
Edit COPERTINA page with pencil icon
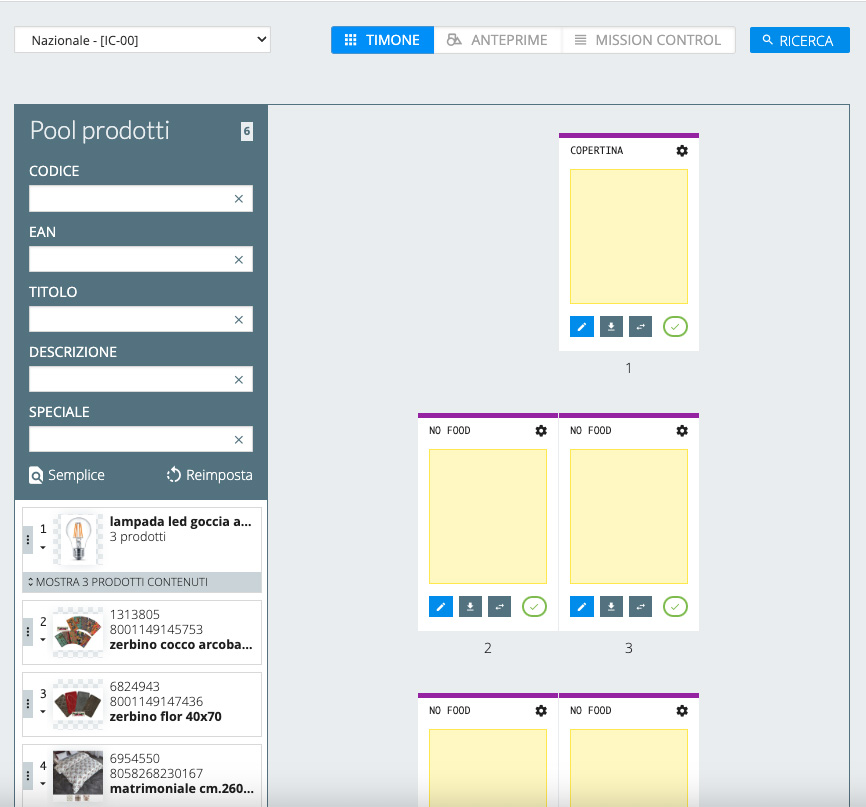click(x=582, y=327)
